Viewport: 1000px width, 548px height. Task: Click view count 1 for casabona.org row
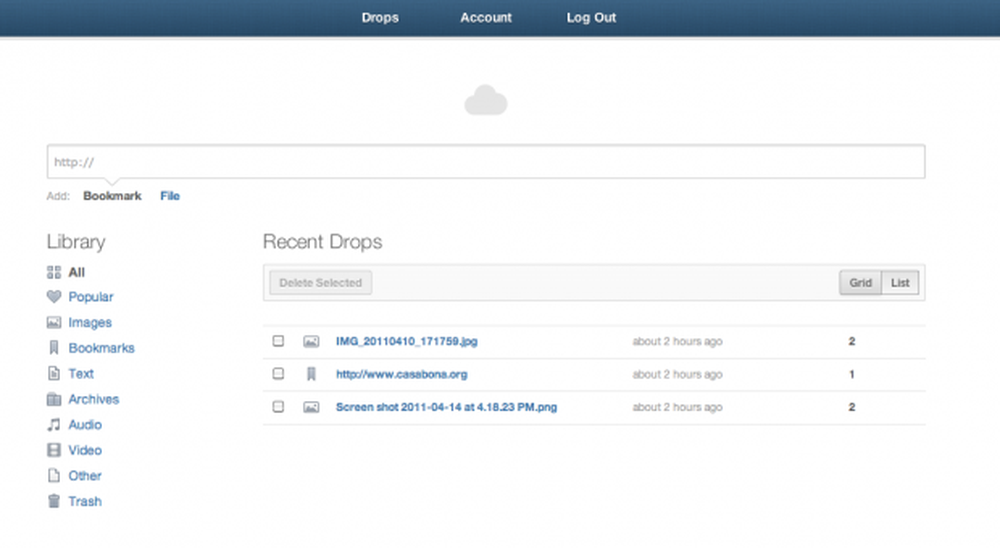click(851, 374)
